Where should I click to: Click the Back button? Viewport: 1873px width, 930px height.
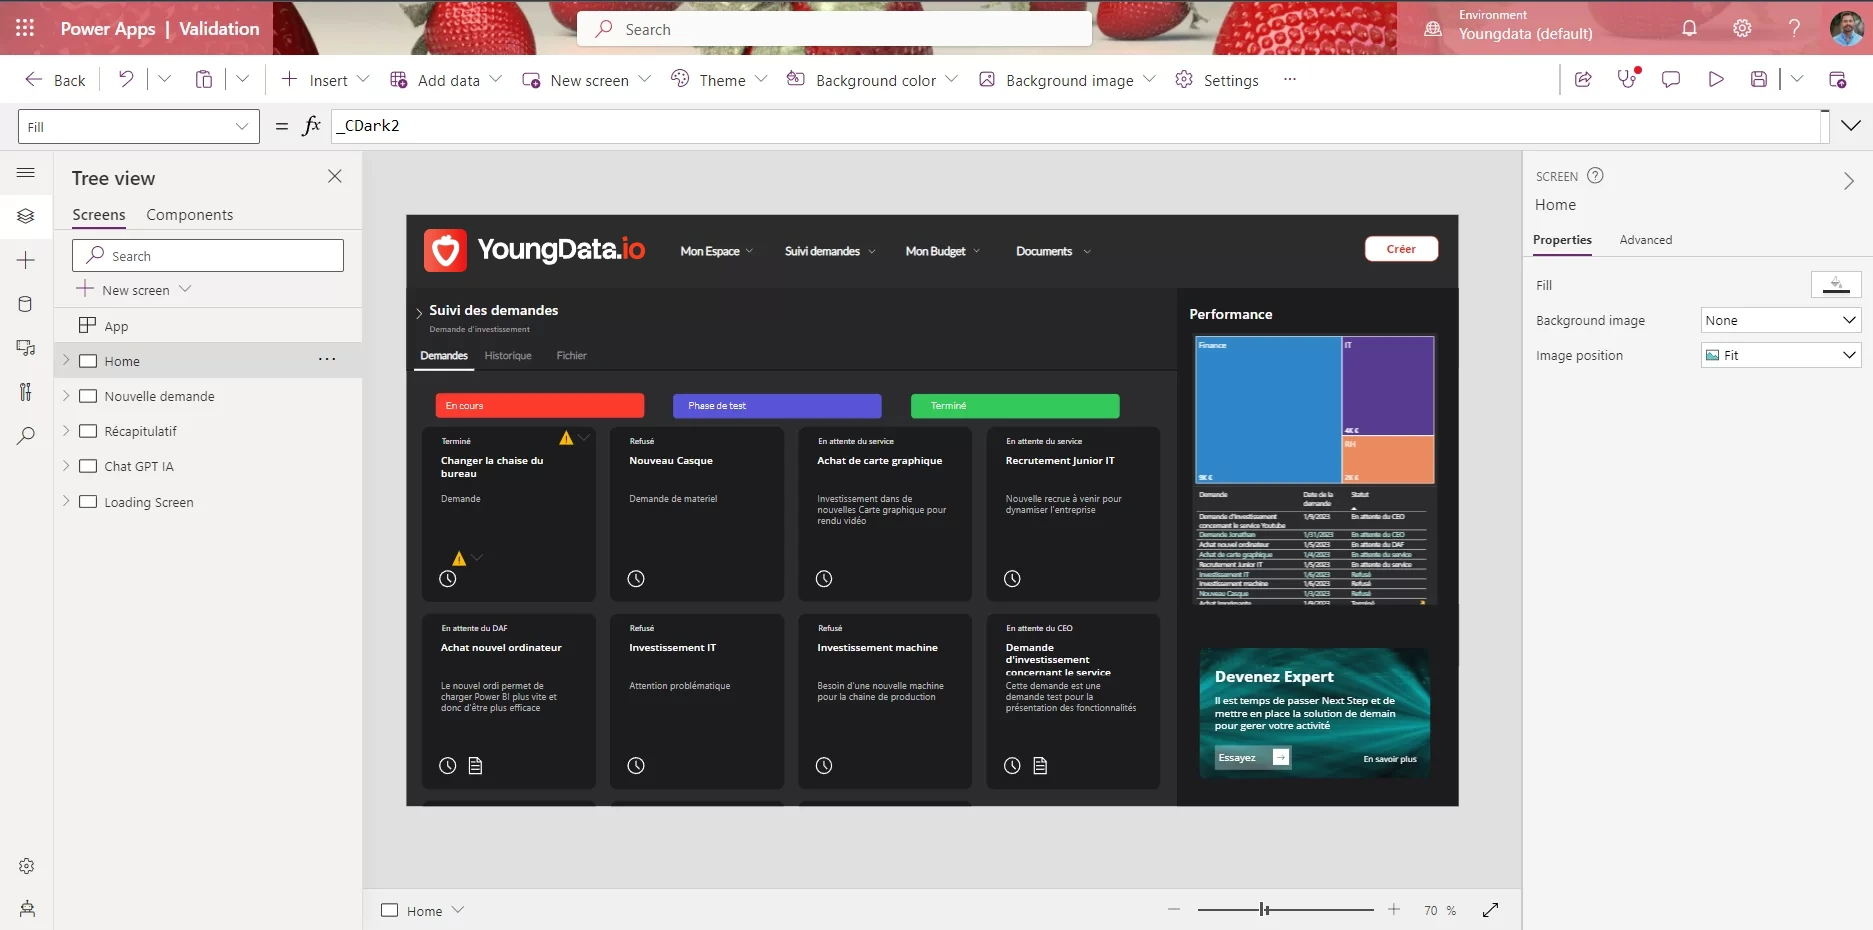click(56, 79)
